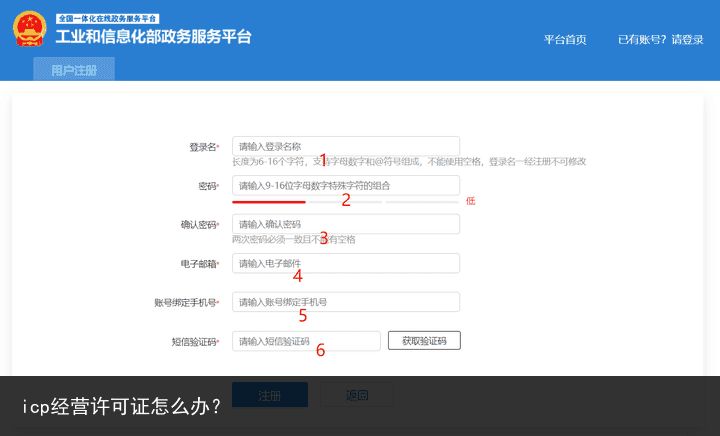The image size is (720, 436).
Task: Select the 用户注册 tab
Action: pyautogui.click(x=74, y=69)
